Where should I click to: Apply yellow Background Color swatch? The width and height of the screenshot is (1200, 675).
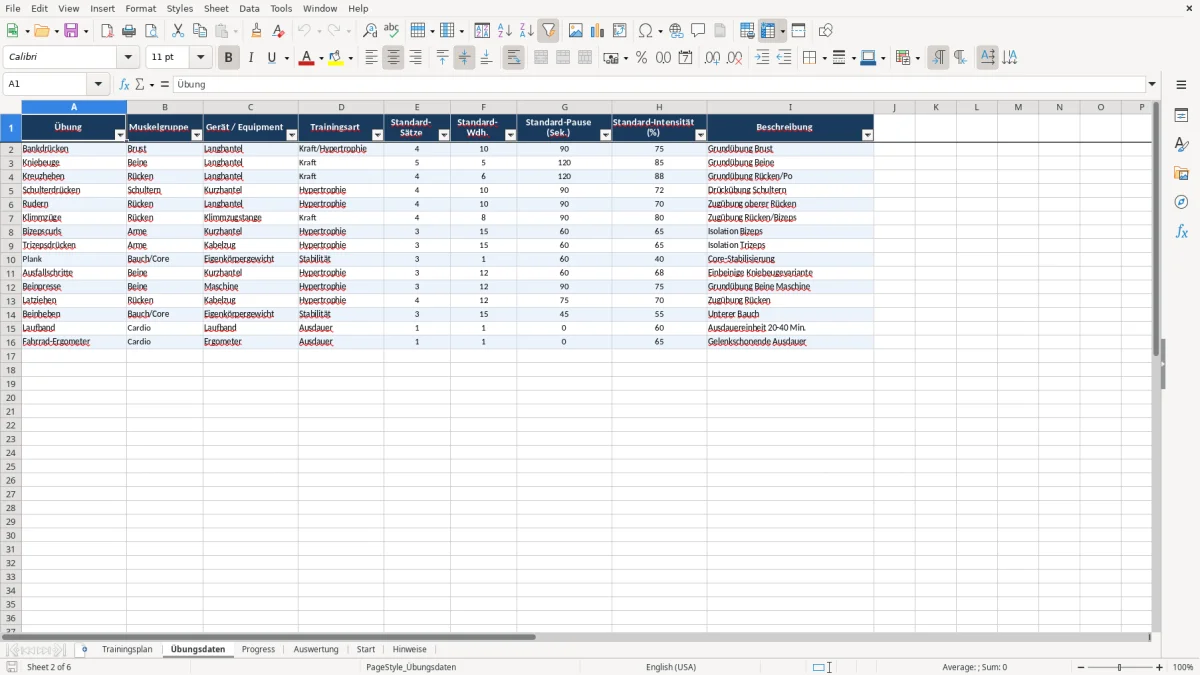pyautogui.click(x=336, y=58)
